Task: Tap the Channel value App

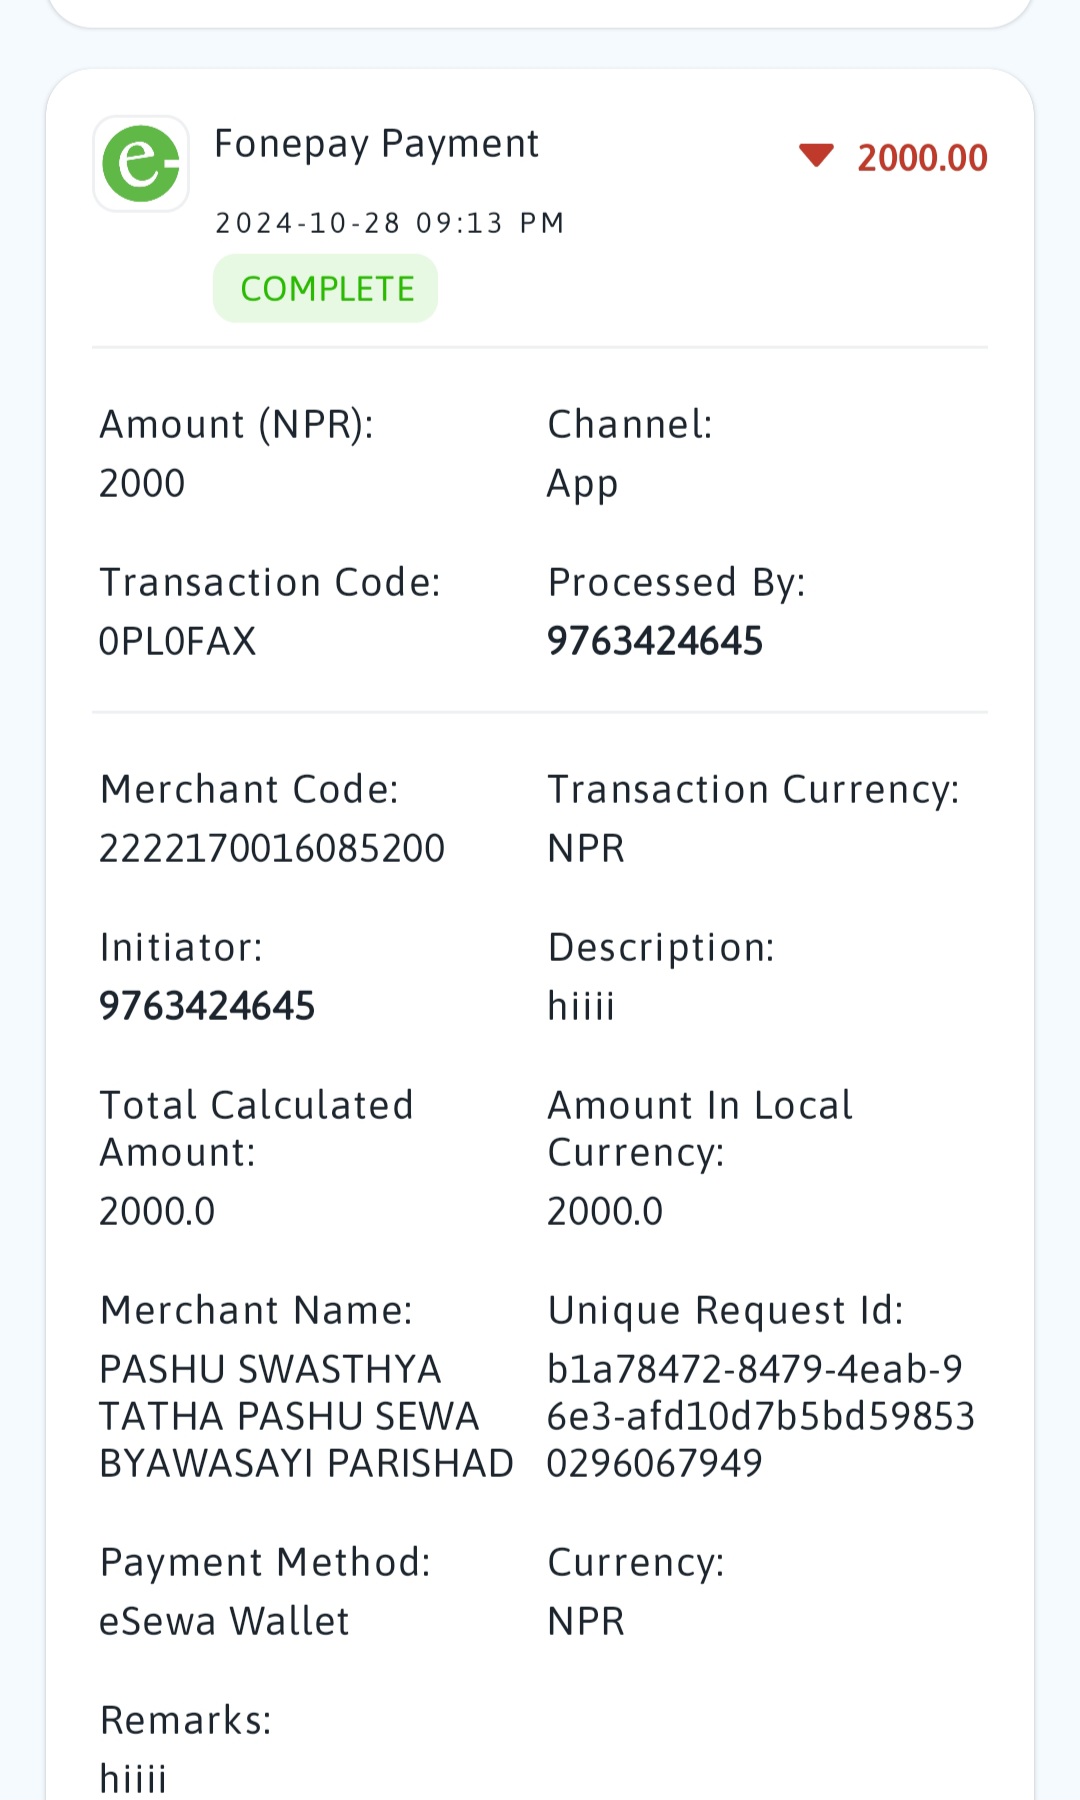Action: (x=583, y=484)
